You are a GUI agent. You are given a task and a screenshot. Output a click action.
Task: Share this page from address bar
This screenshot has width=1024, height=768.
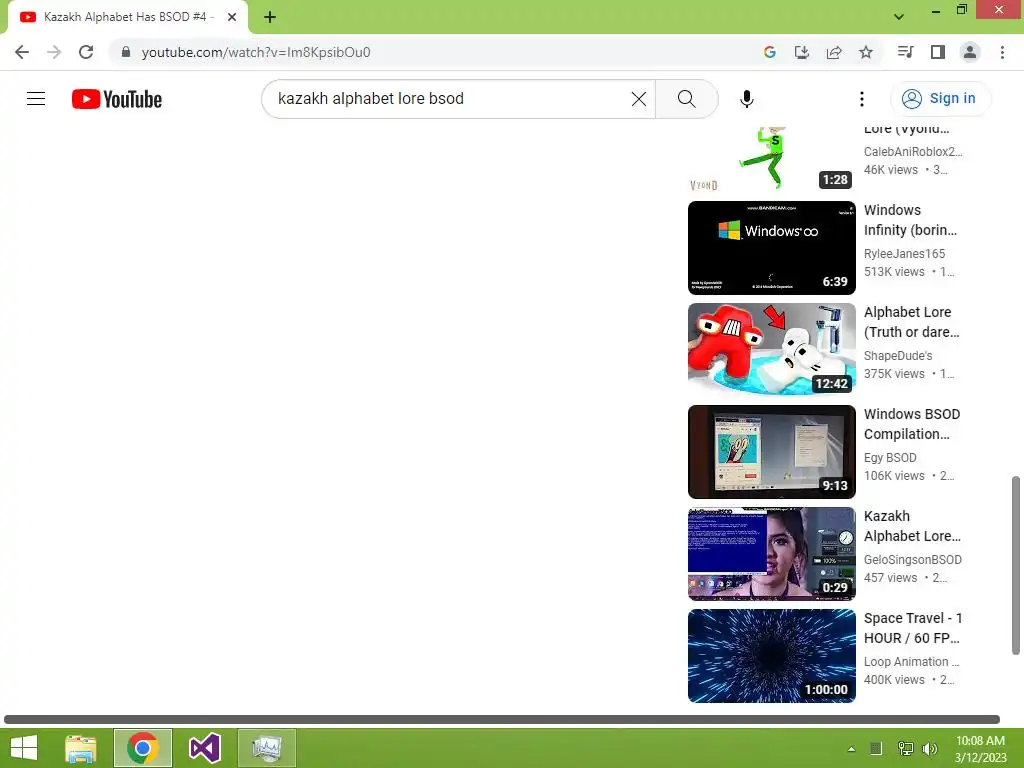[834, 52]
